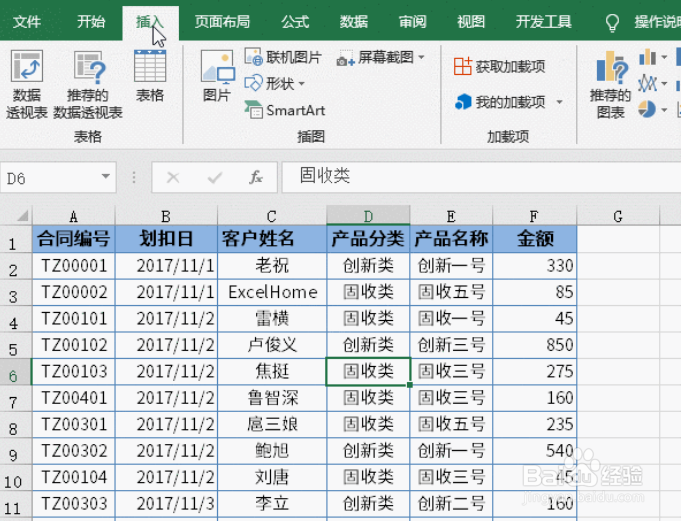Screen dimensions: 681x521
Task: Click the 合同编号 header cell
Action: click(73, 239)
